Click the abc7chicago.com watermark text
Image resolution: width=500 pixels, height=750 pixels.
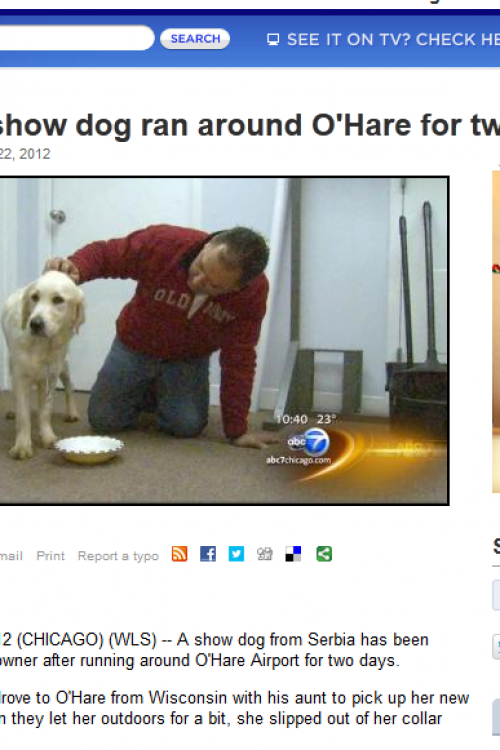tap(299, 460)
